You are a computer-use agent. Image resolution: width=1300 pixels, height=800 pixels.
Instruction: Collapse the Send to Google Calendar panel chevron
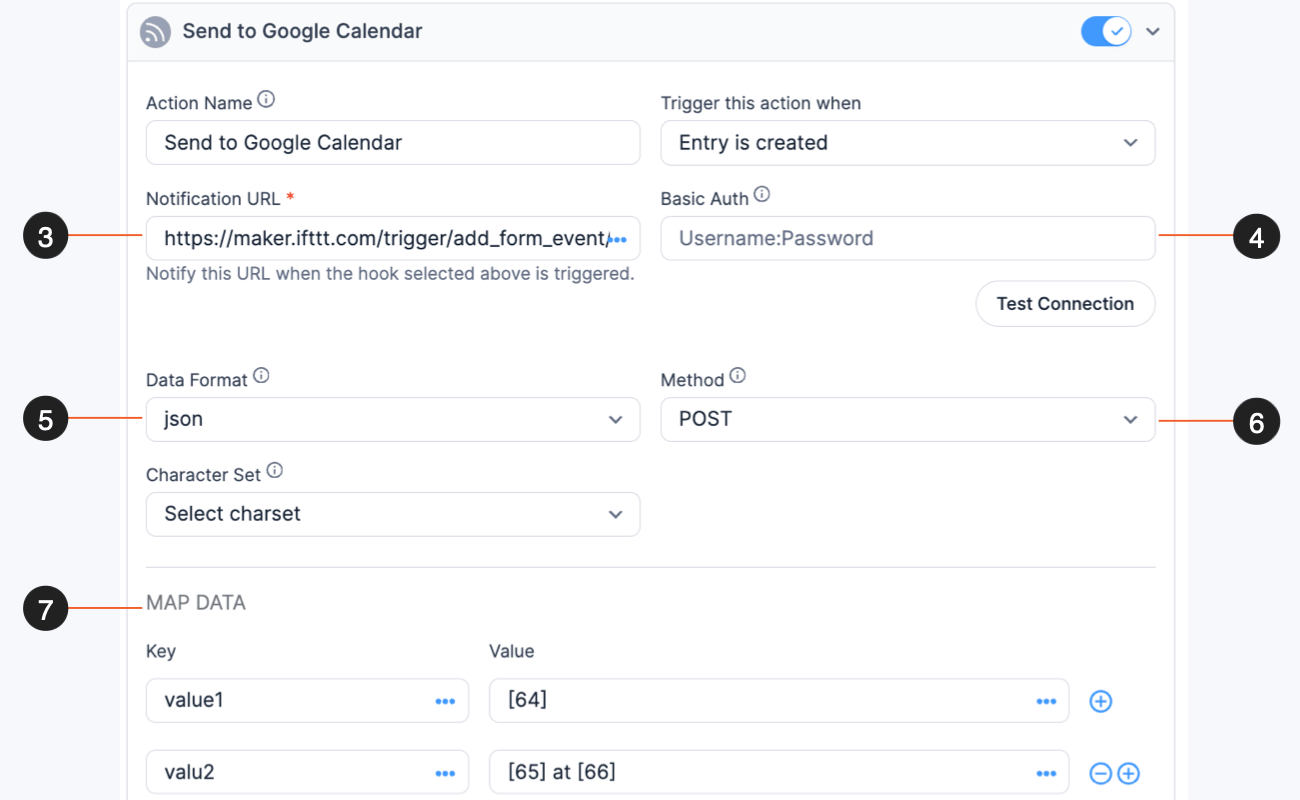click(1153, 31)
